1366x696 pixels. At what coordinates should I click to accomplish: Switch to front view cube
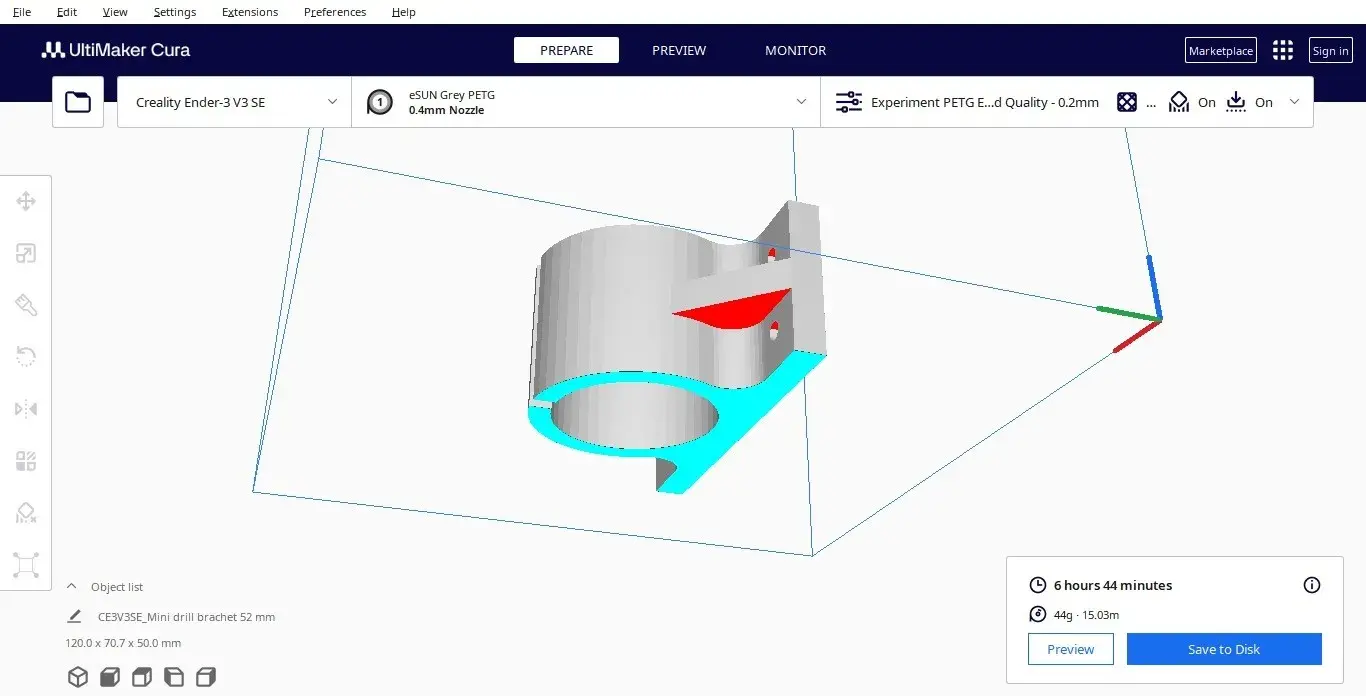pyautogui.click(x=110, y=677)
